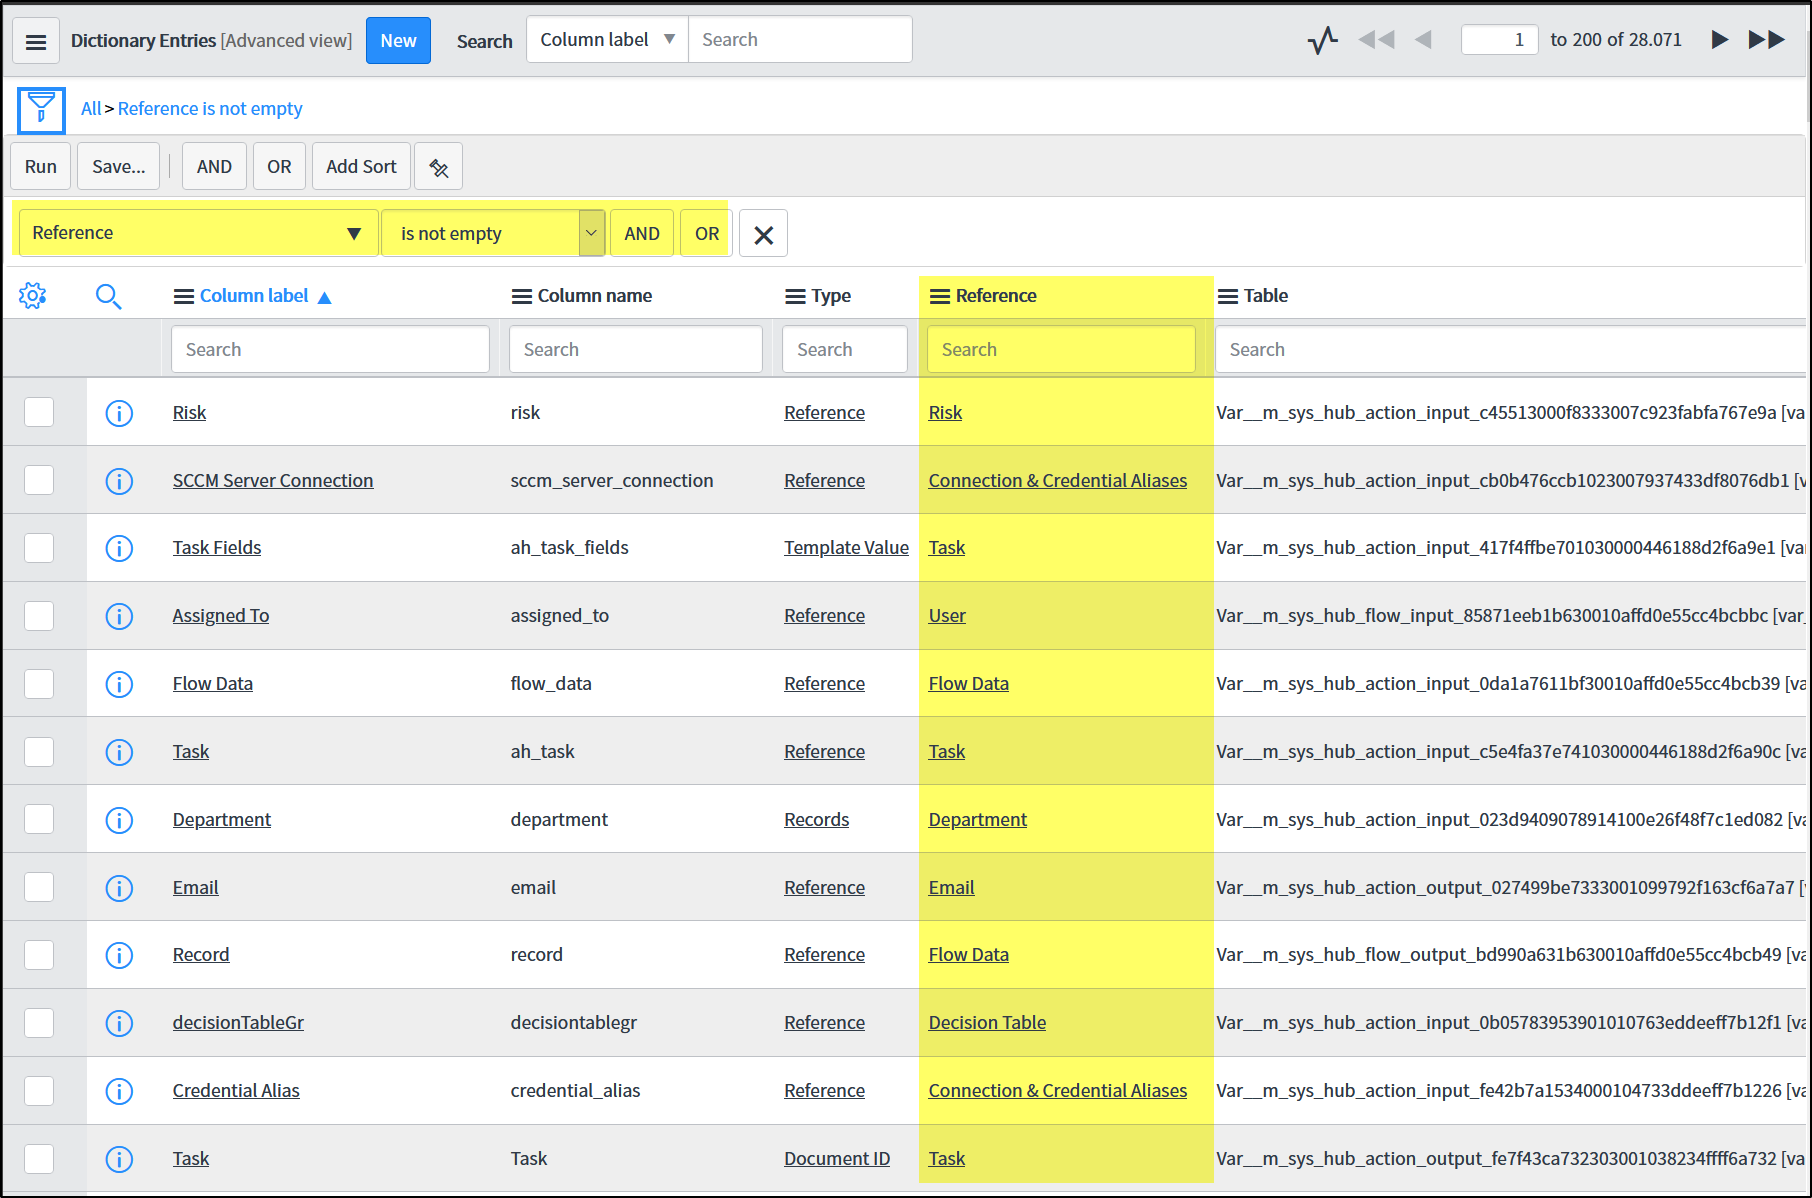Open the SCCM Server Connection link

(x=273, y=481)
